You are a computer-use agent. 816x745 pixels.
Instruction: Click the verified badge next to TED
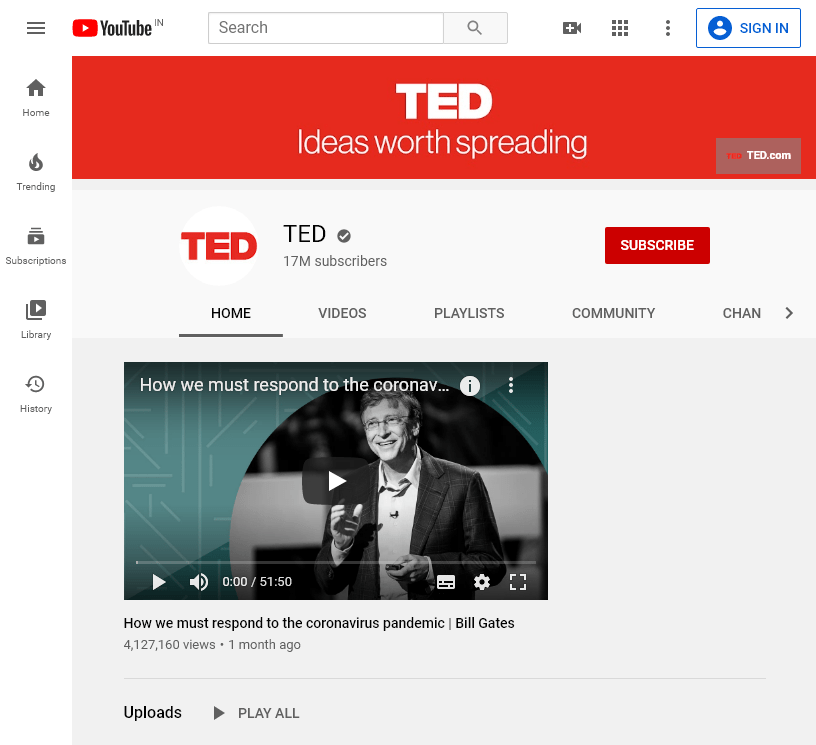344,236
